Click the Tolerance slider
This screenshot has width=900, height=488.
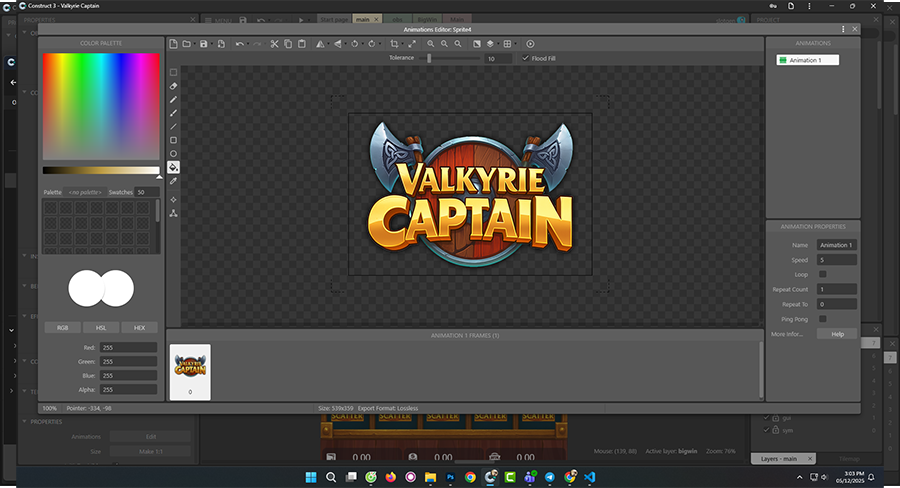click(x=429, y=59)
